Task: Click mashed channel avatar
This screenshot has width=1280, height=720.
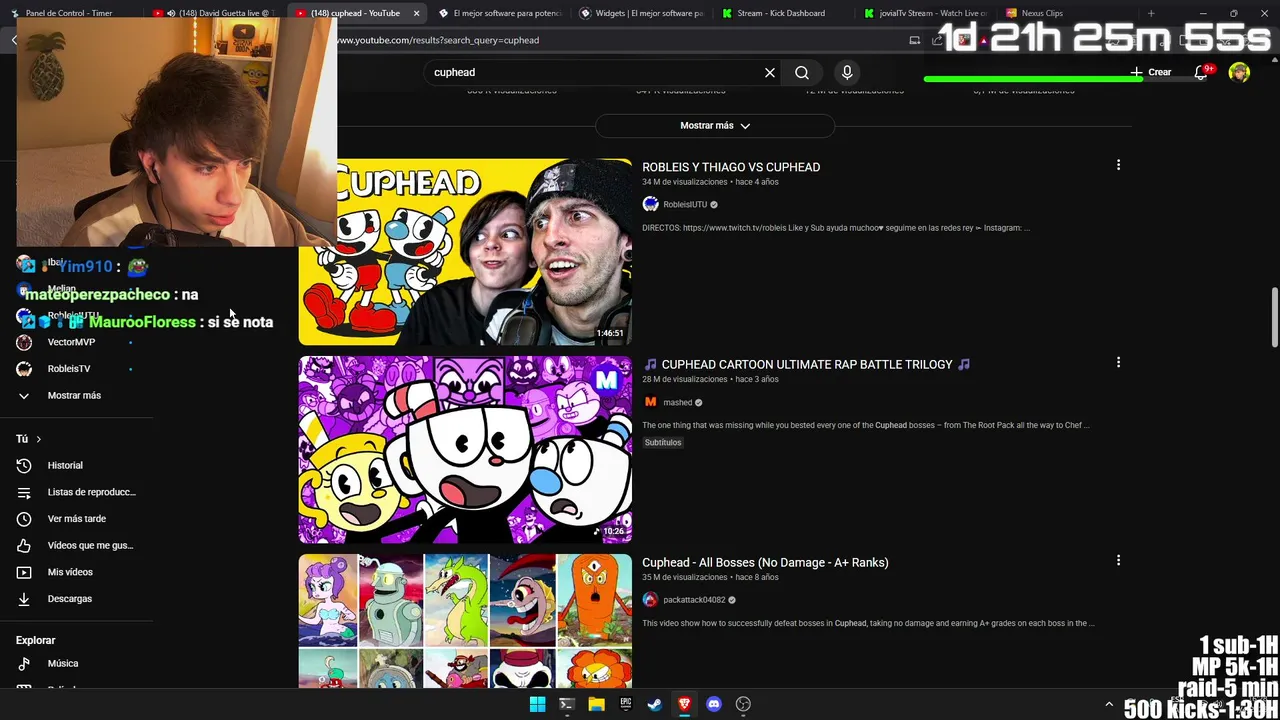Action: tap(650, 402)
